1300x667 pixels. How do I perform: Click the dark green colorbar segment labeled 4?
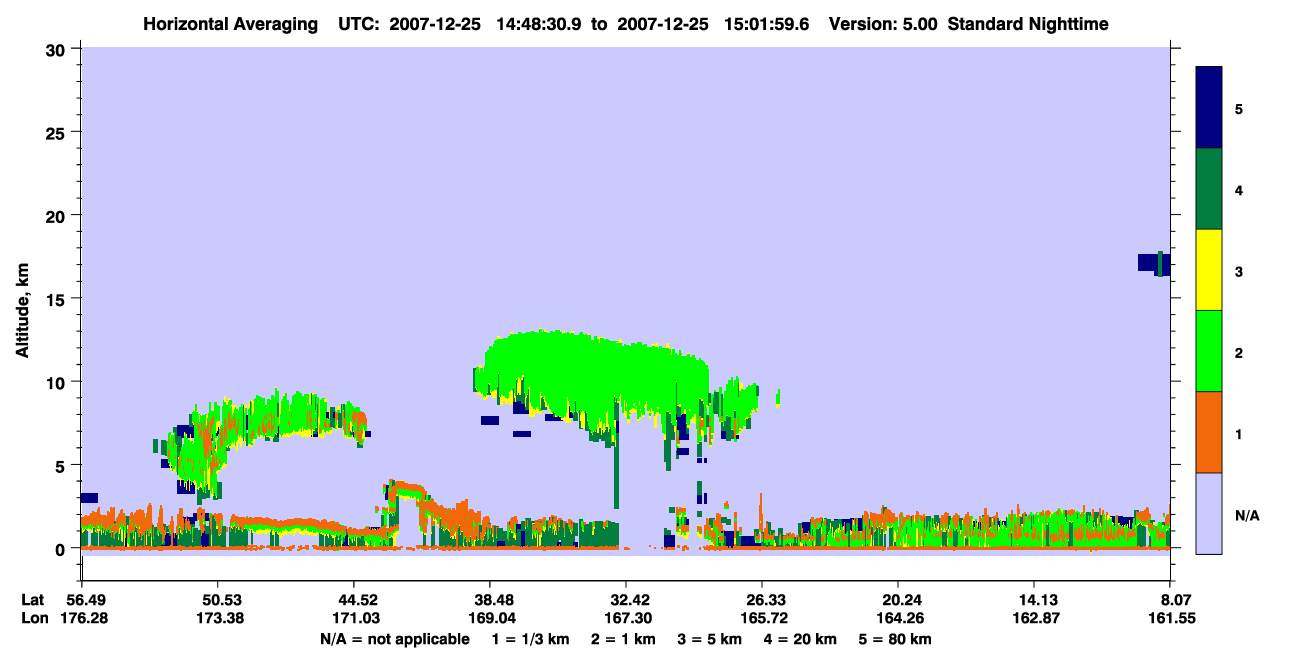[1209, 189]
